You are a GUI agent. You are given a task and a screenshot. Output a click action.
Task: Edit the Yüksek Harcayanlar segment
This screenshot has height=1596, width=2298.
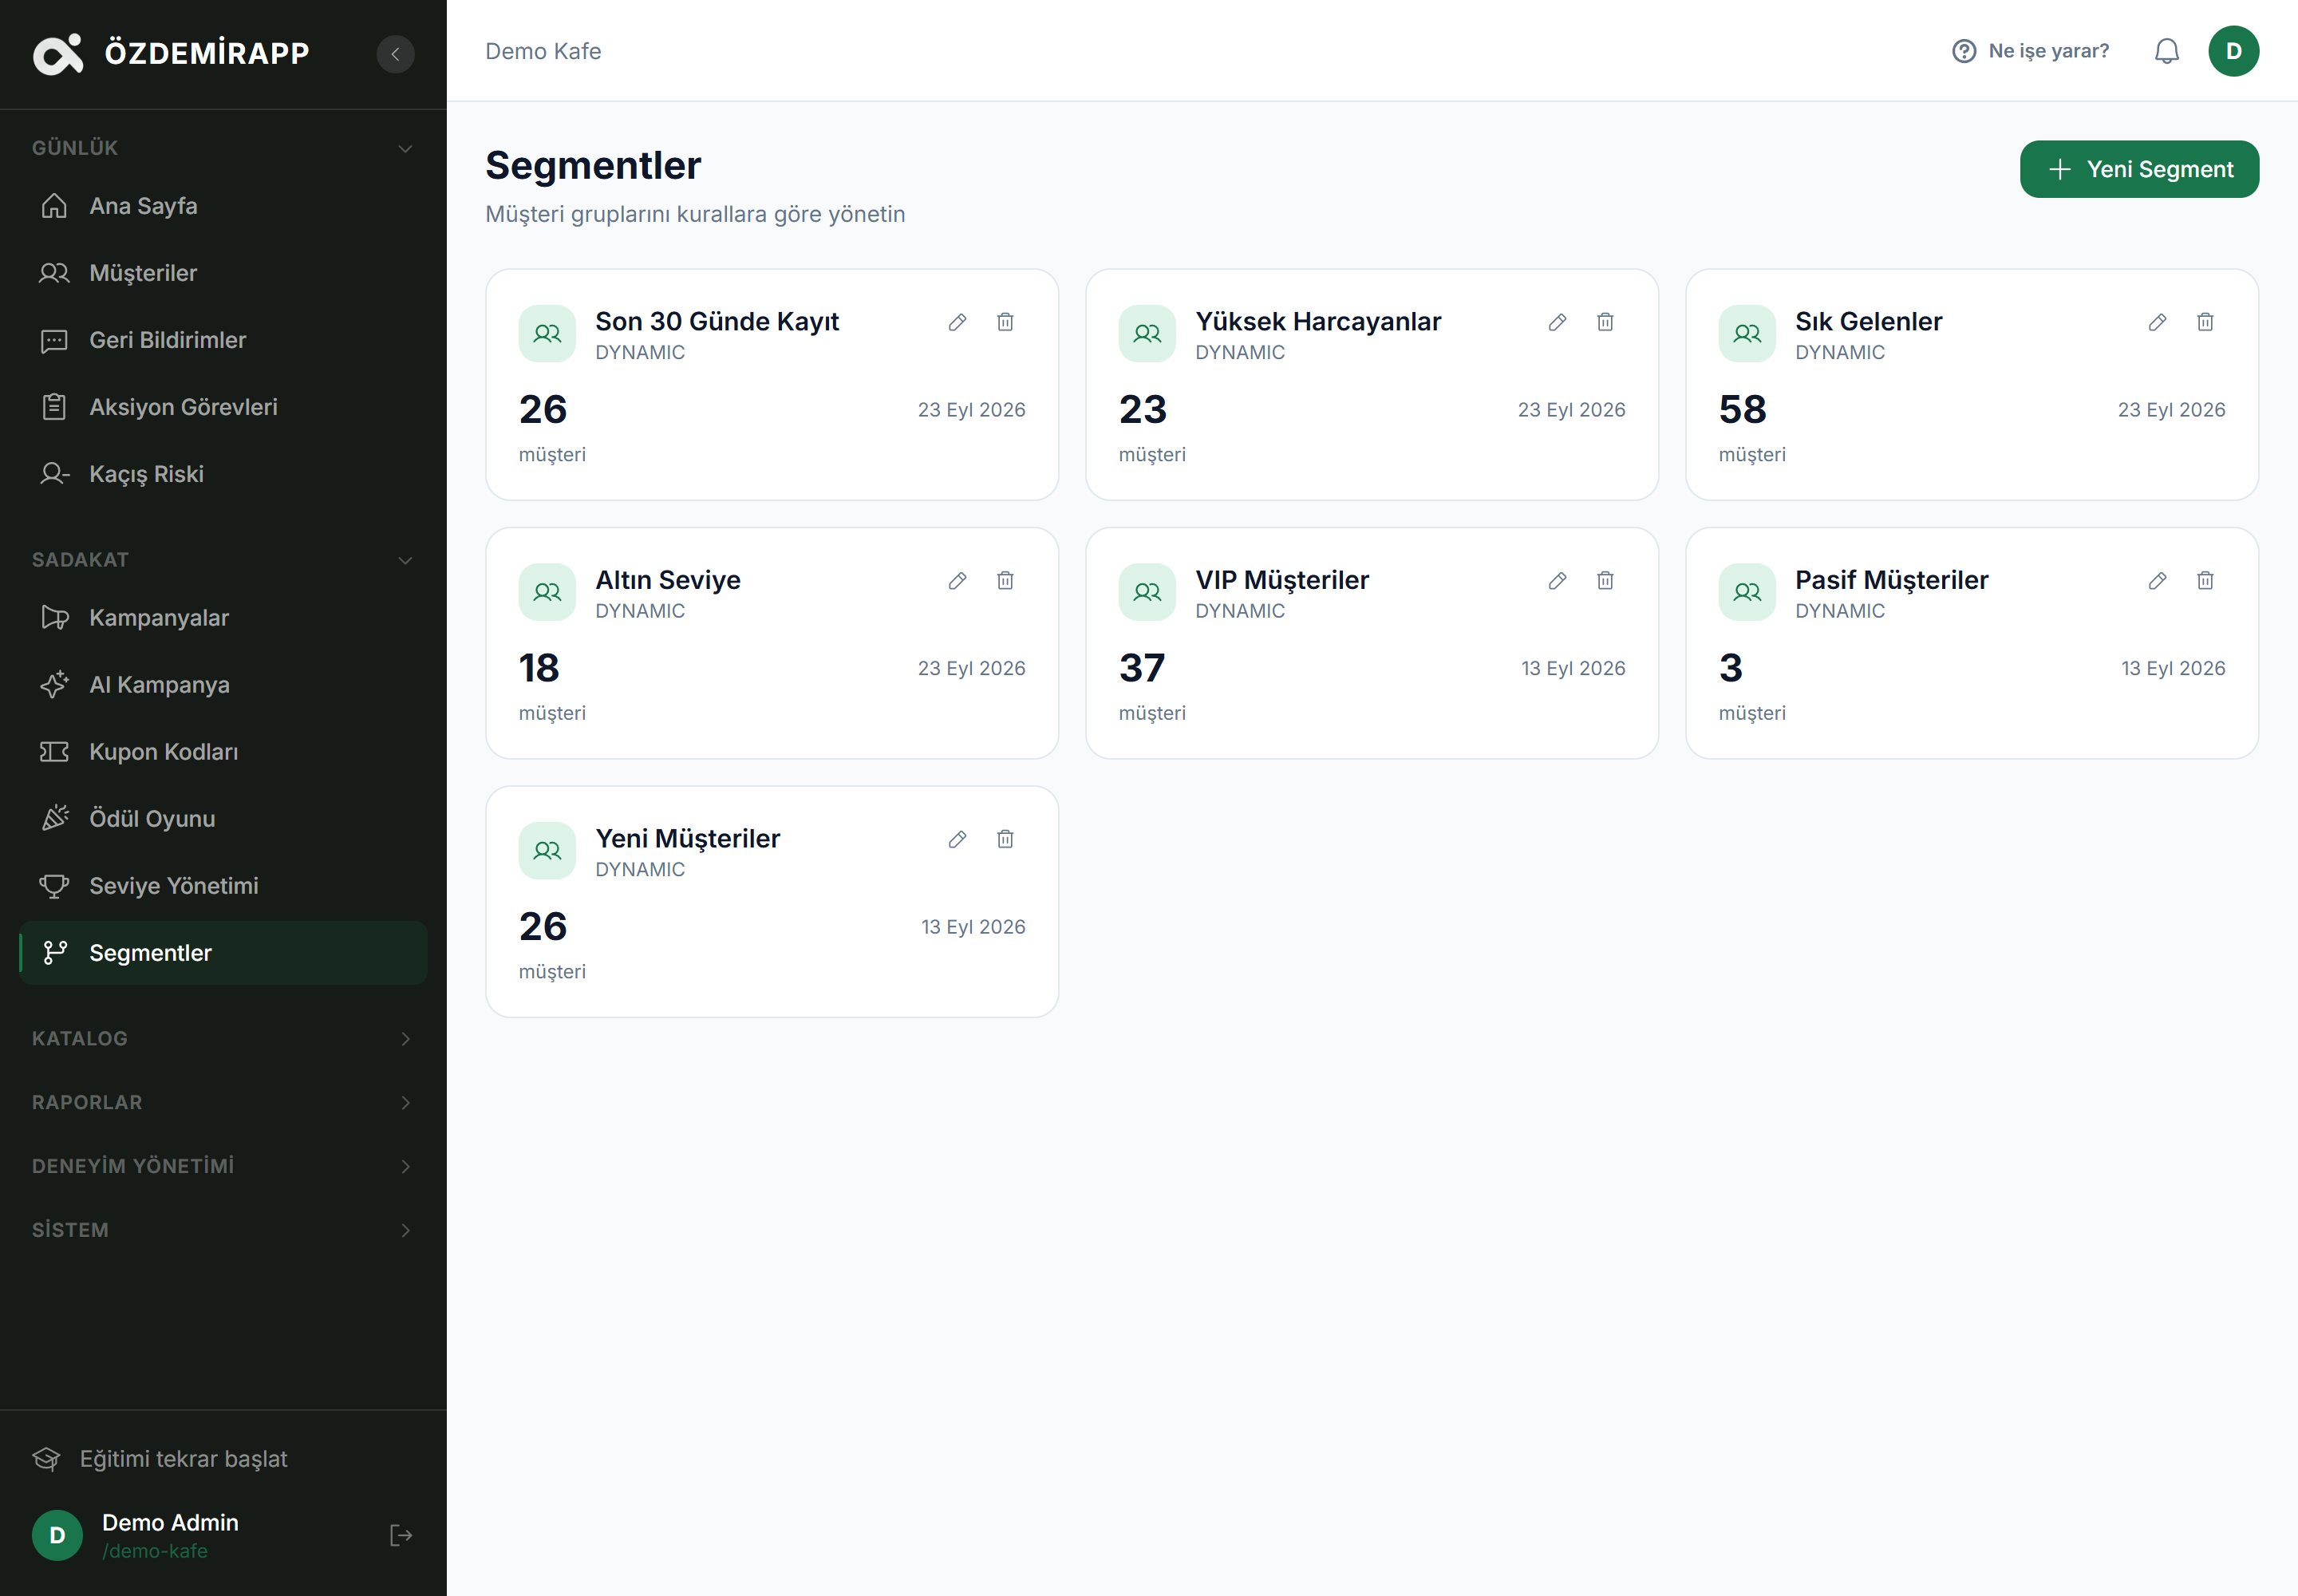tap(1557, 322)
